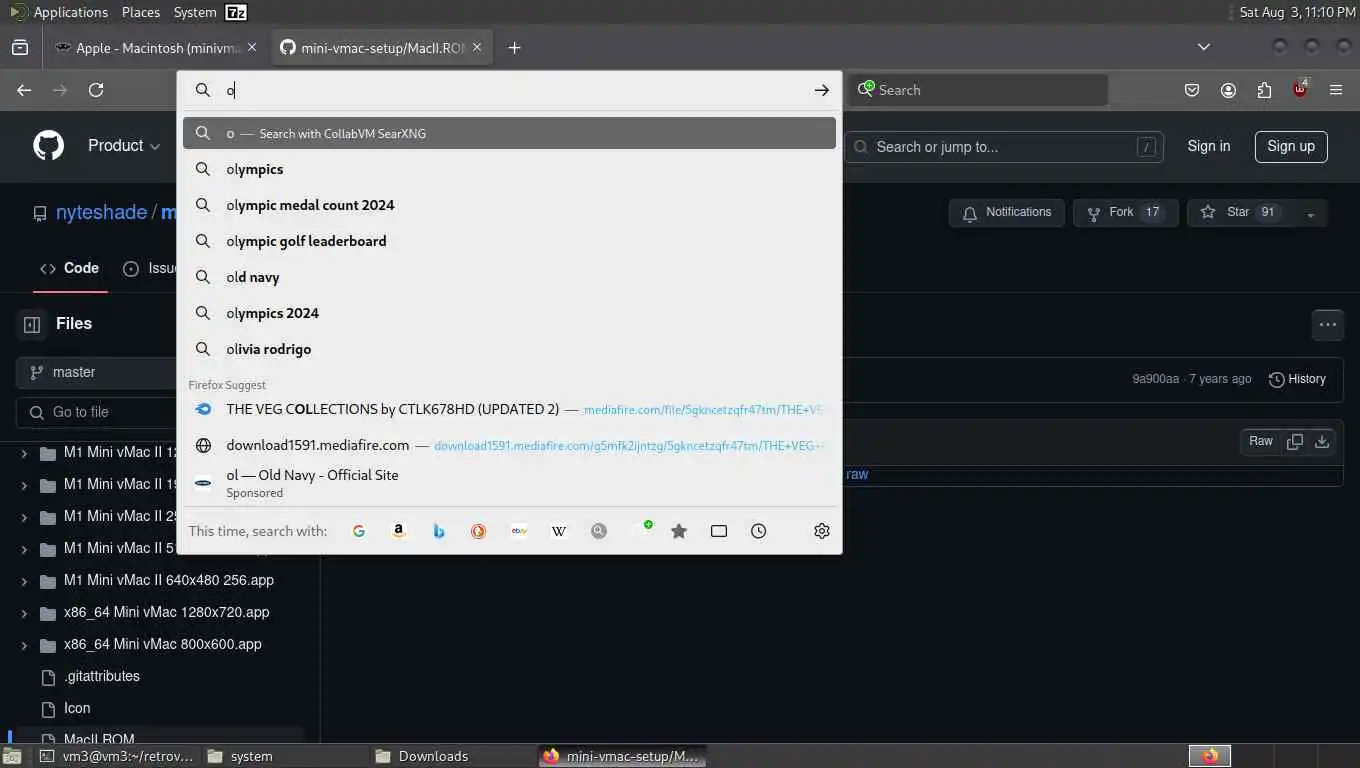Search history via the clock icon

coord(759,531)
